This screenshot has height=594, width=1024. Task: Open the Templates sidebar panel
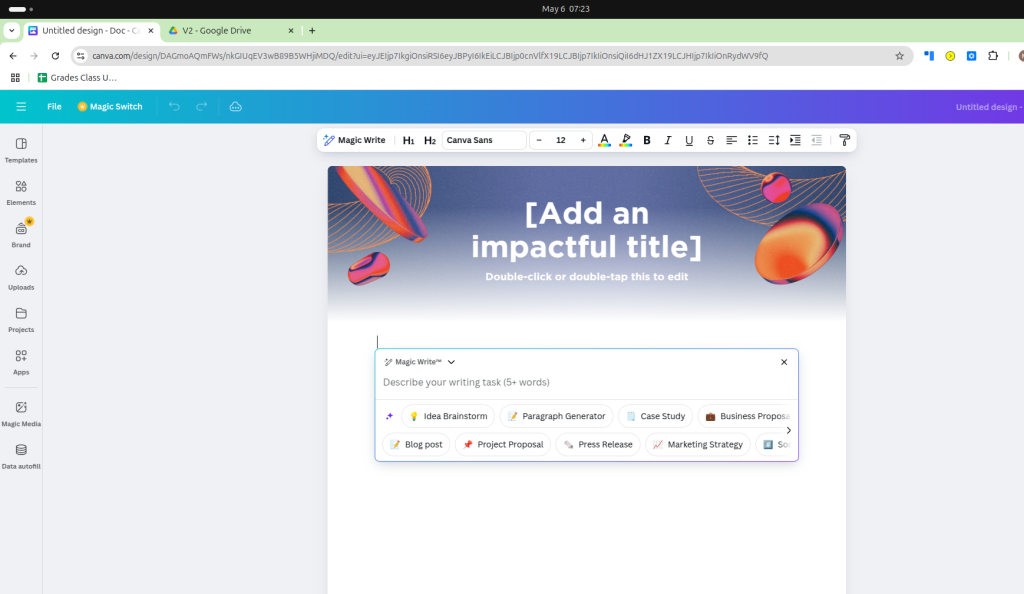[x=21, y=150]
